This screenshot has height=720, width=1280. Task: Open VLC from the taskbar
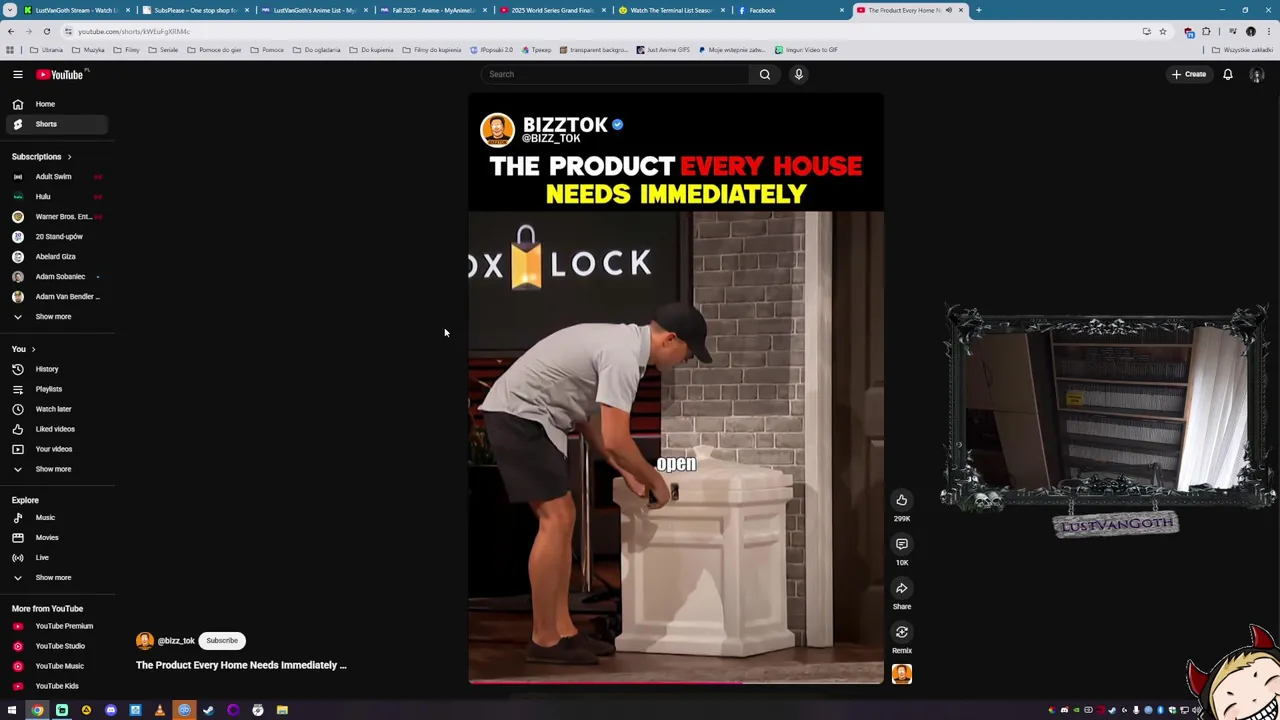point(159,710)
